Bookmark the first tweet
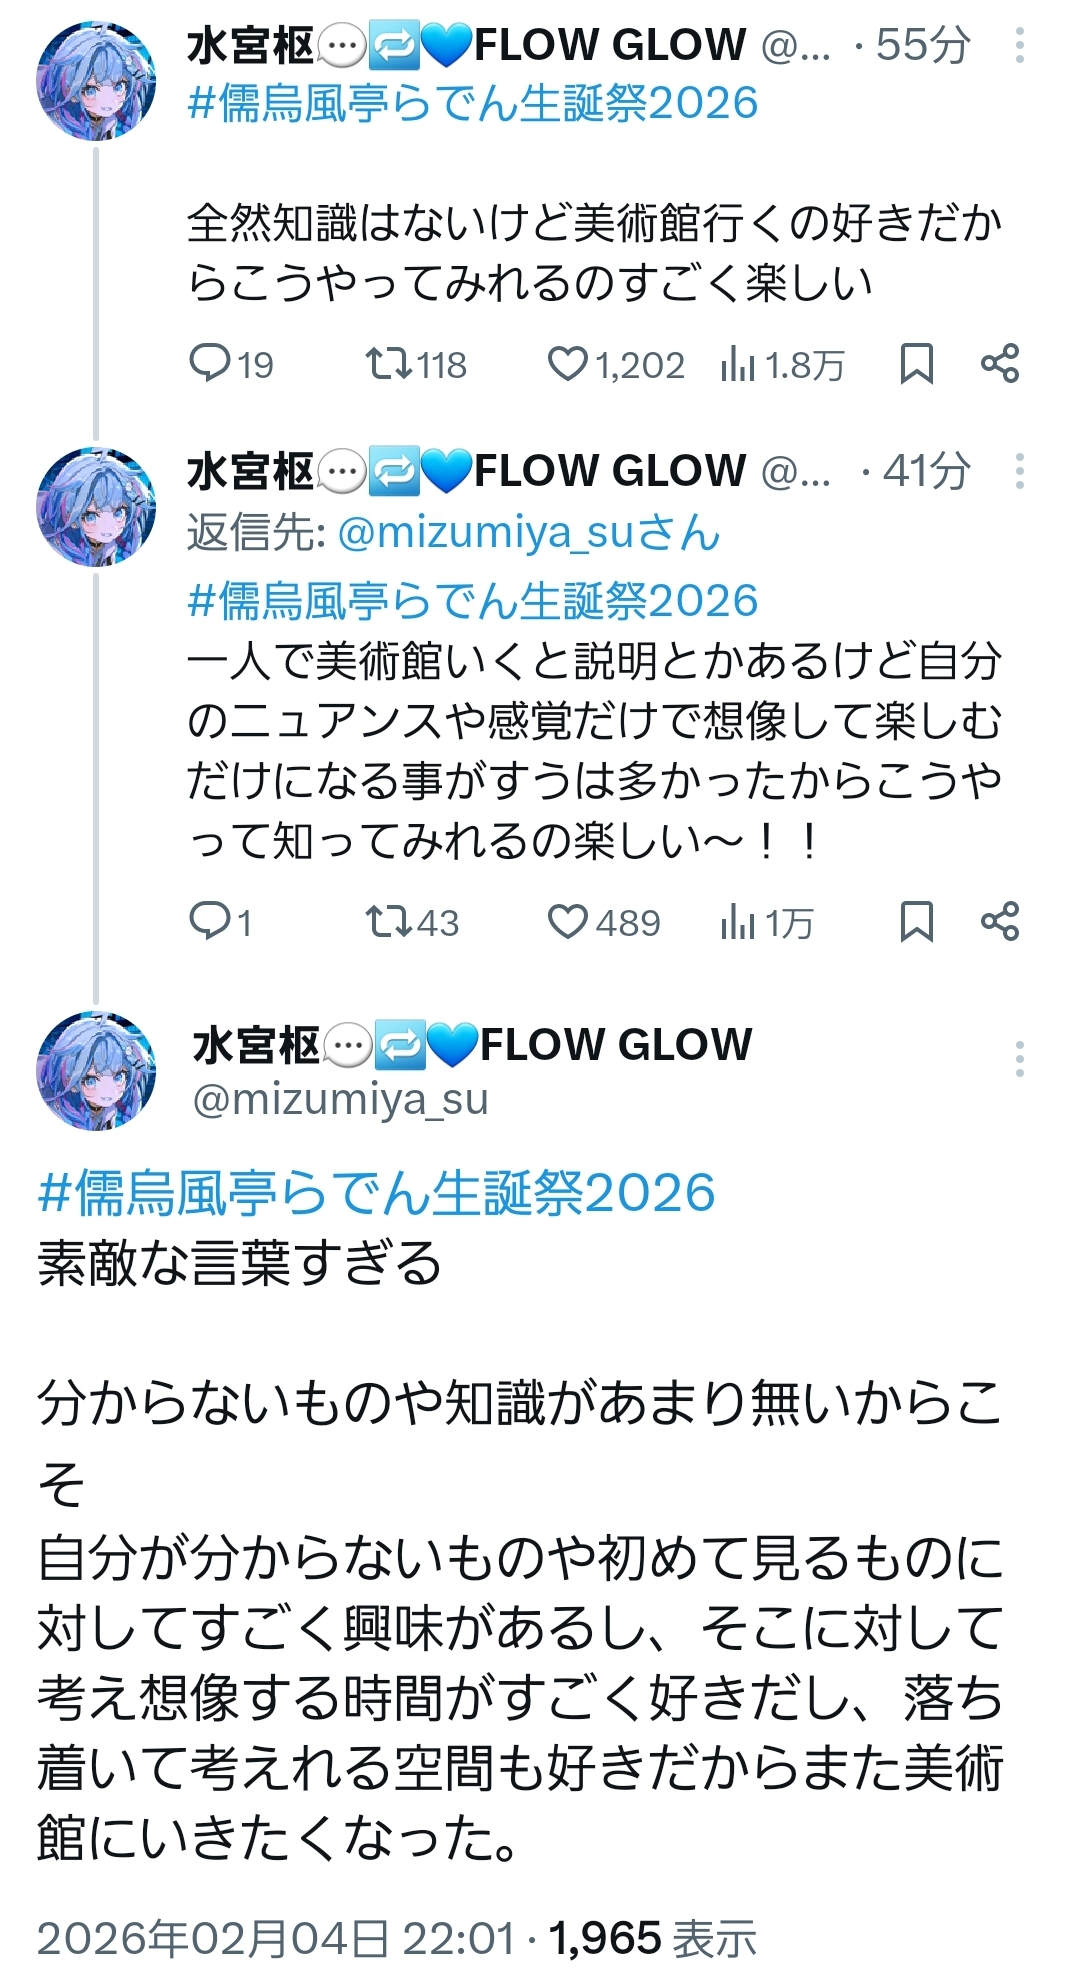The height and width of the screenshot is (1986, 1080). click(916, 364)
